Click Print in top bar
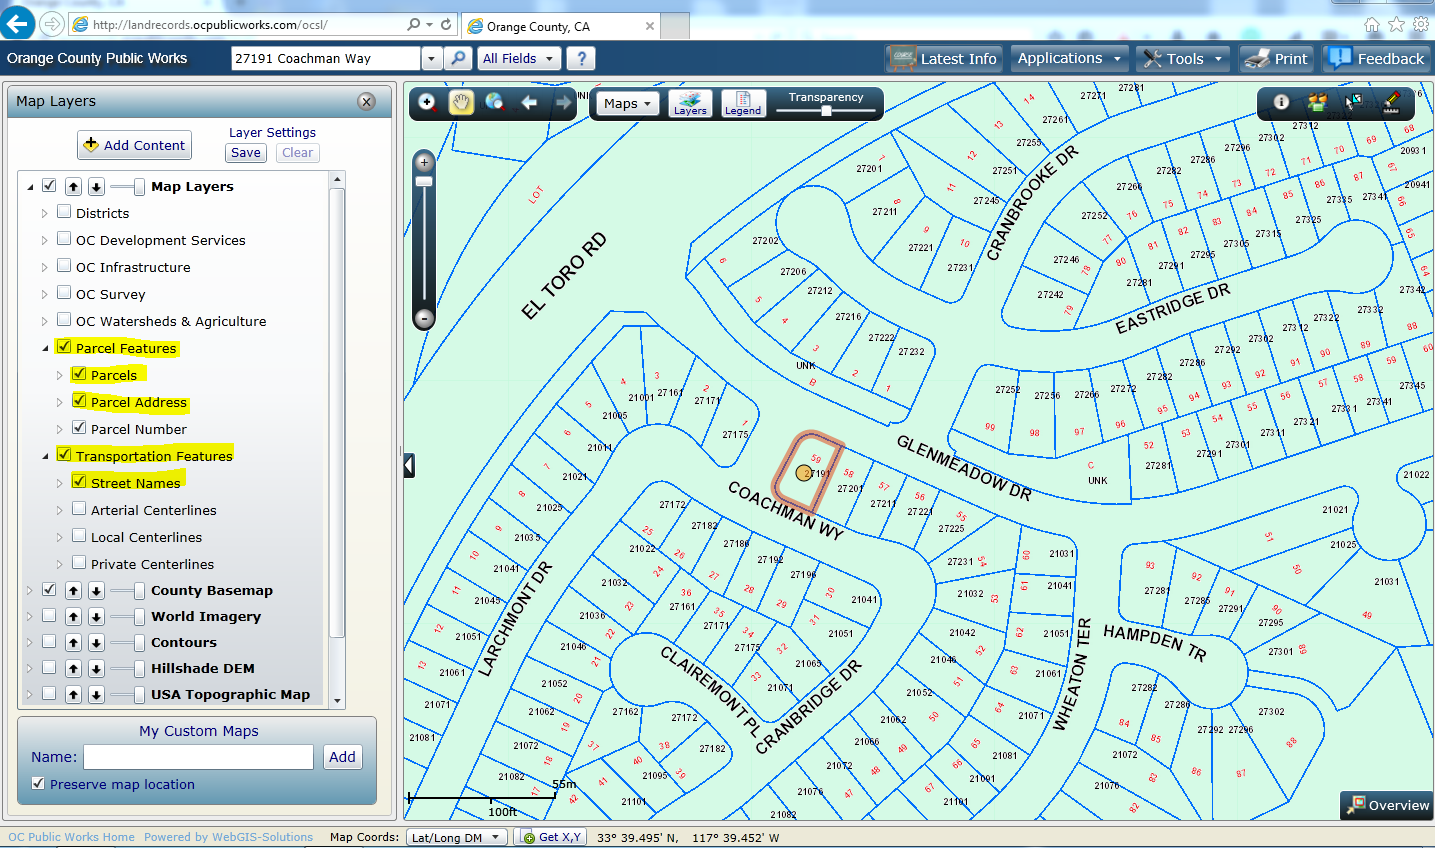Image resolution: width=1435 pixels, height=848 pixels. pos(1276,59)
